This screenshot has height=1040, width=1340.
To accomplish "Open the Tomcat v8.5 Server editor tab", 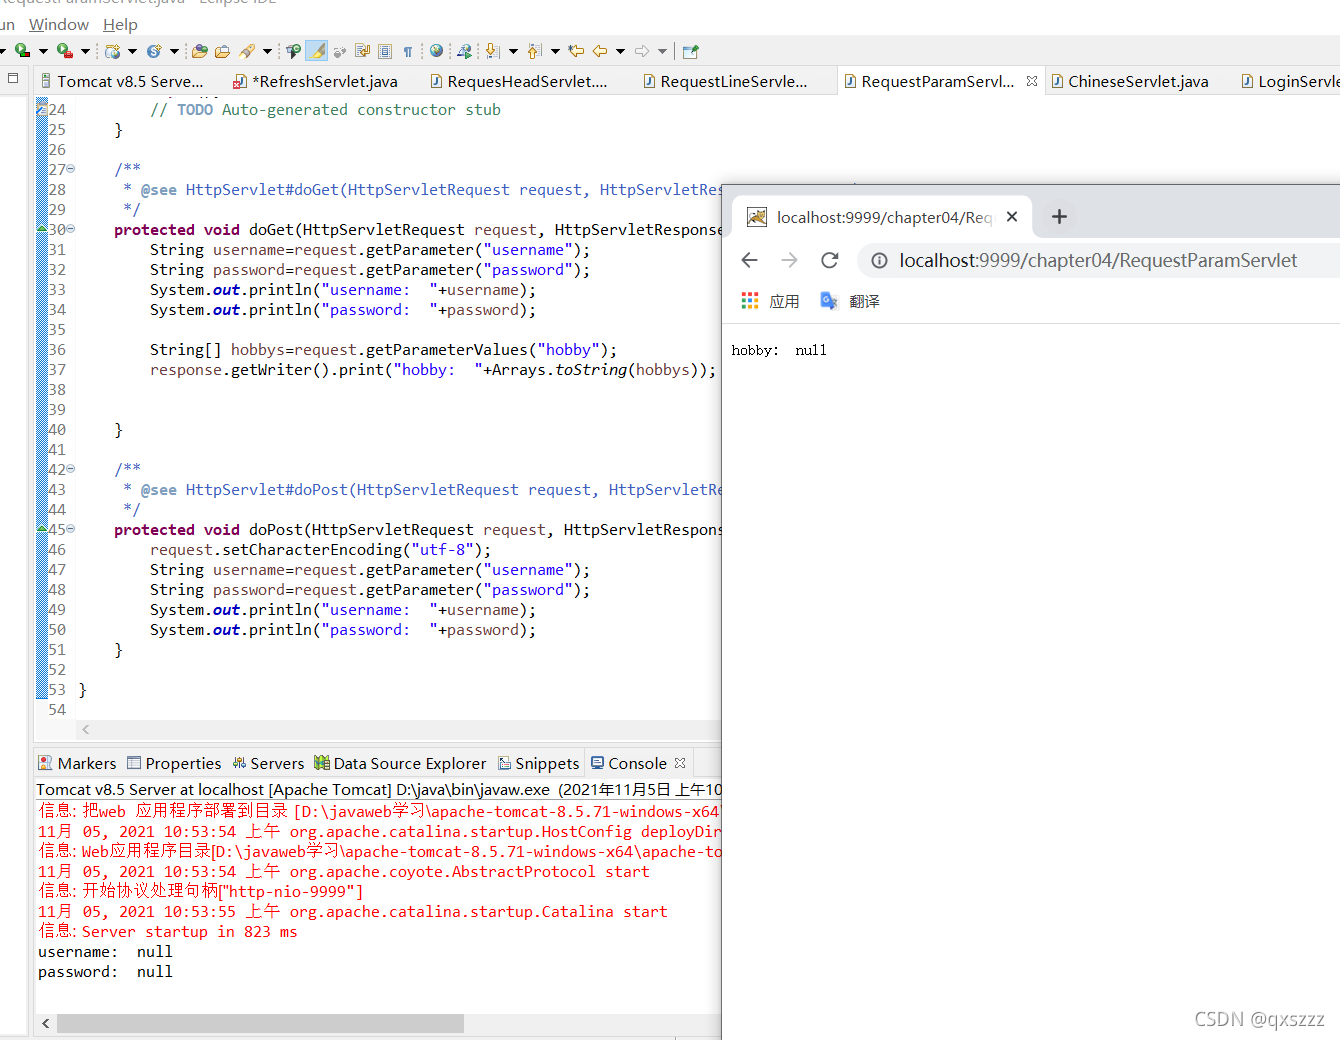I will 122,81.
